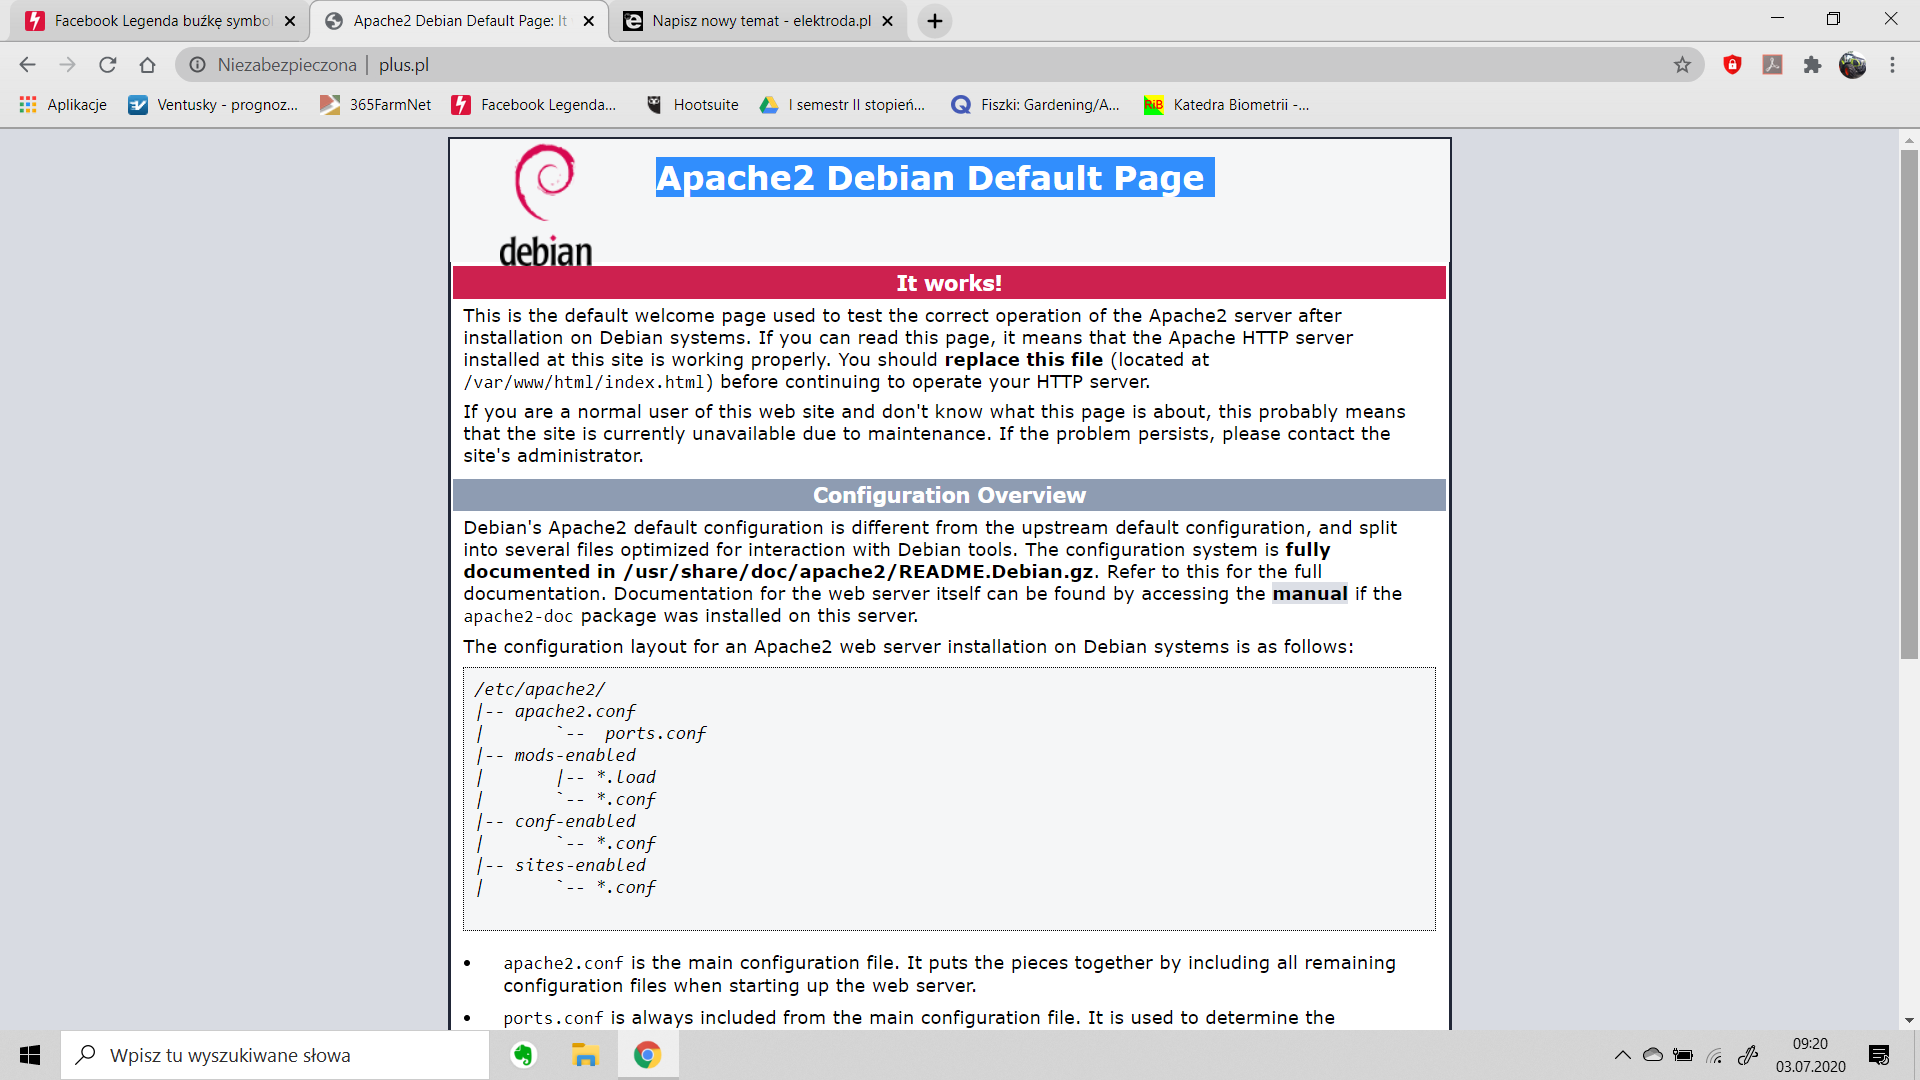View site security info icon
This screenshot has height=1080, width=1920.
coord(198,65)
